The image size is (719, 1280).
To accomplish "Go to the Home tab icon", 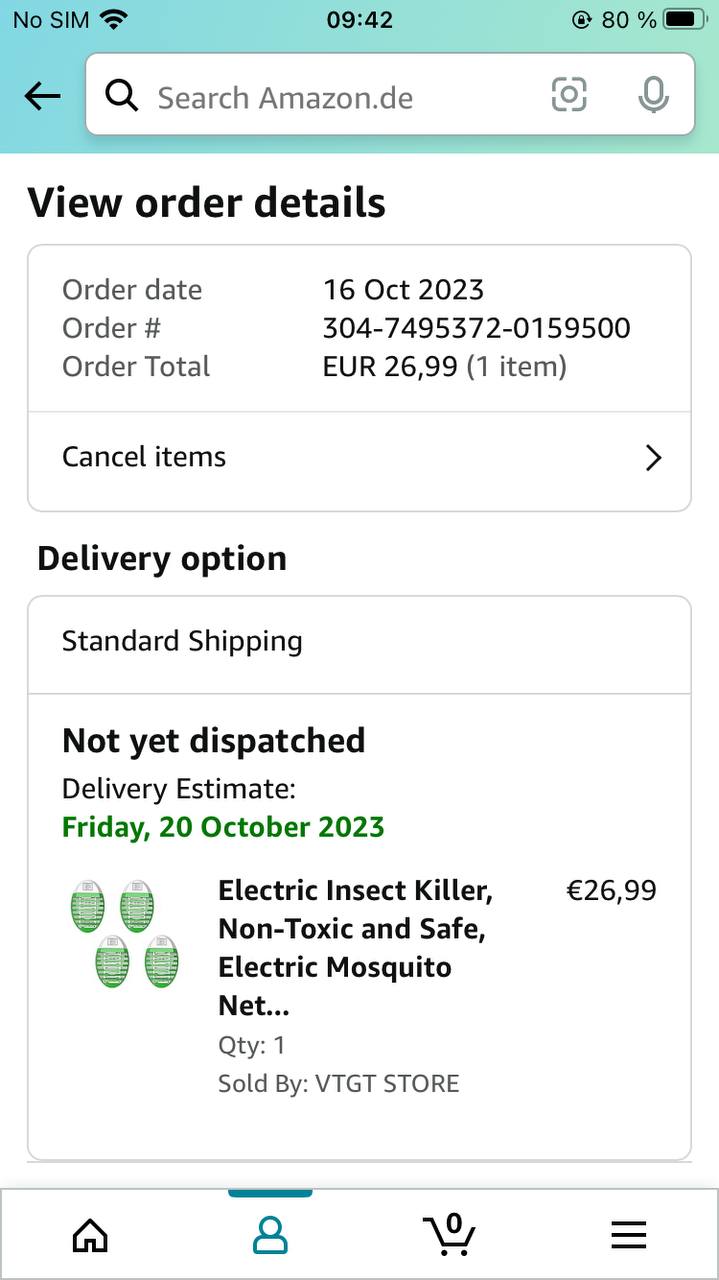I will point(90,1235).
